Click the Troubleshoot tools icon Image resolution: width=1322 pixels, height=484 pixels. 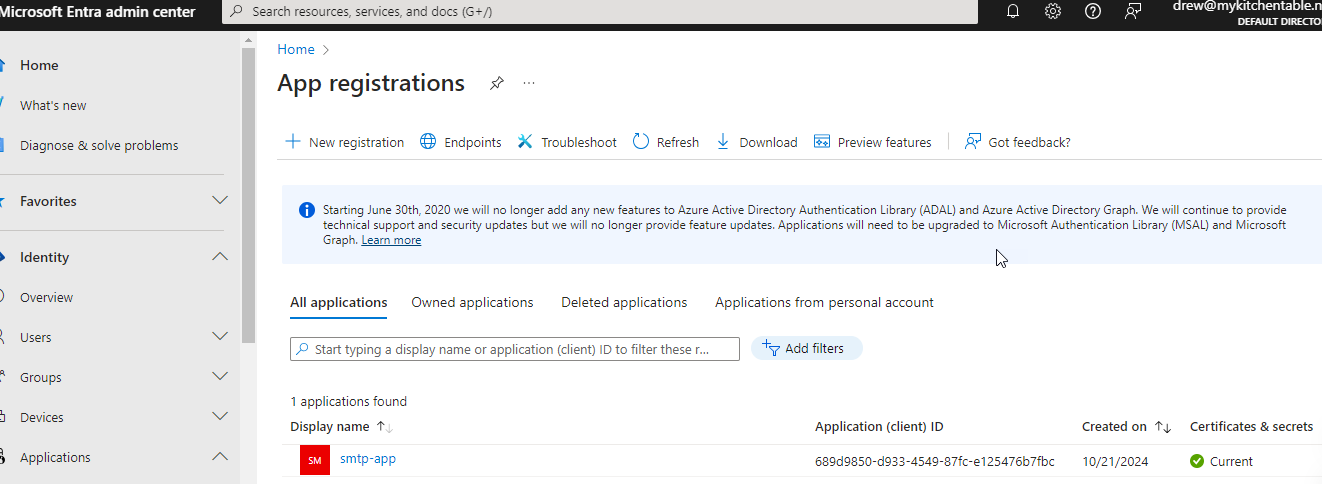525,142
